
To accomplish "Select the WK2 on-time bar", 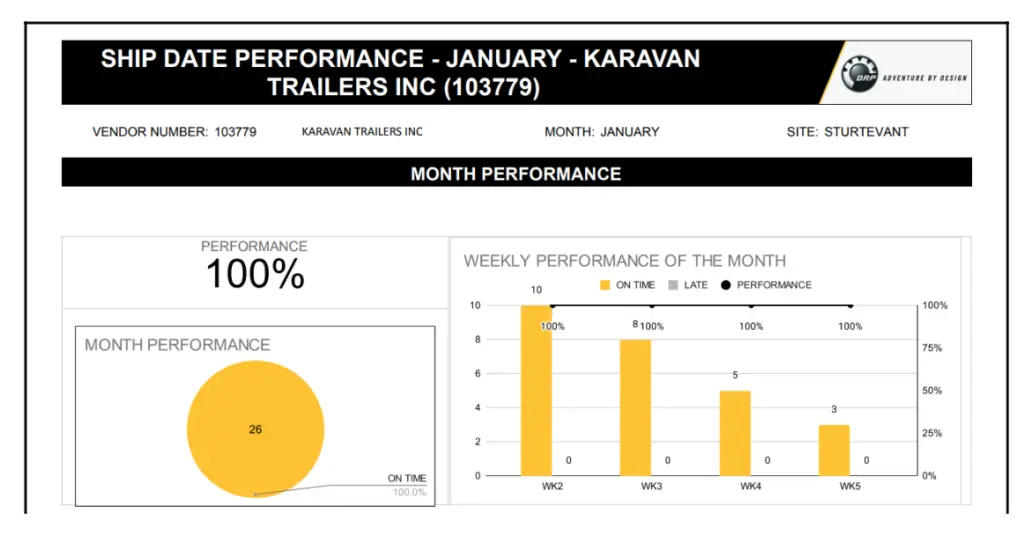I will point(536,390).
